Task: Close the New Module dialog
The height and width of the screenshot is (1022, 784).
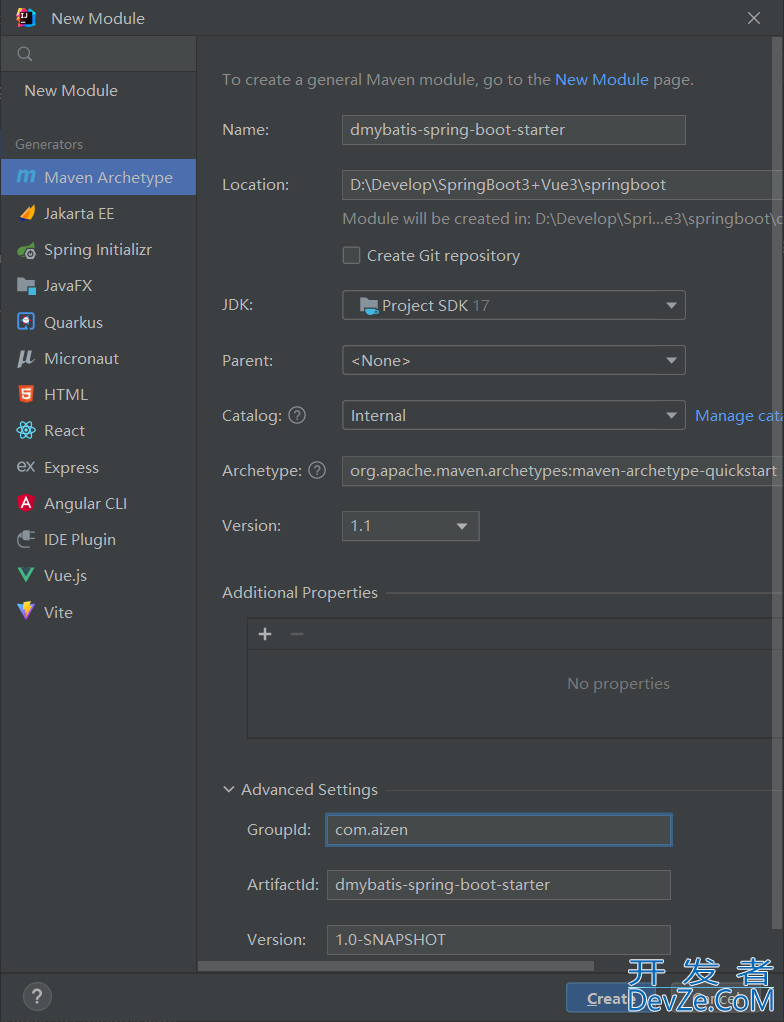Action: [x=754, y=18]
